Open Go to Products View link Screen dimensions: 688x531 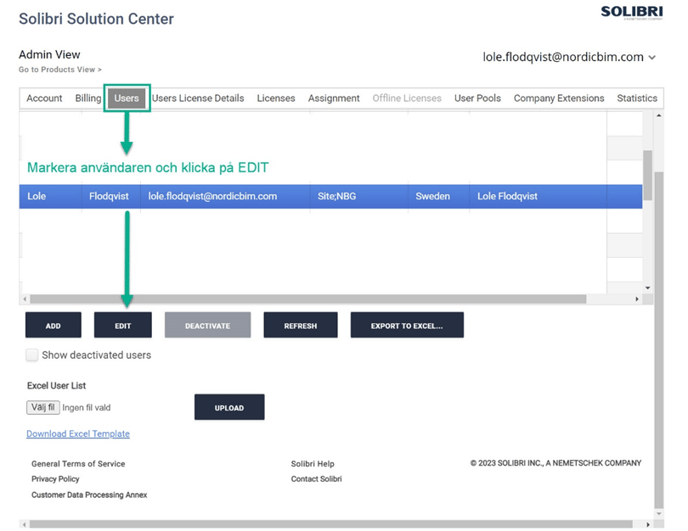pyautogui.click(x=60, y=70)
